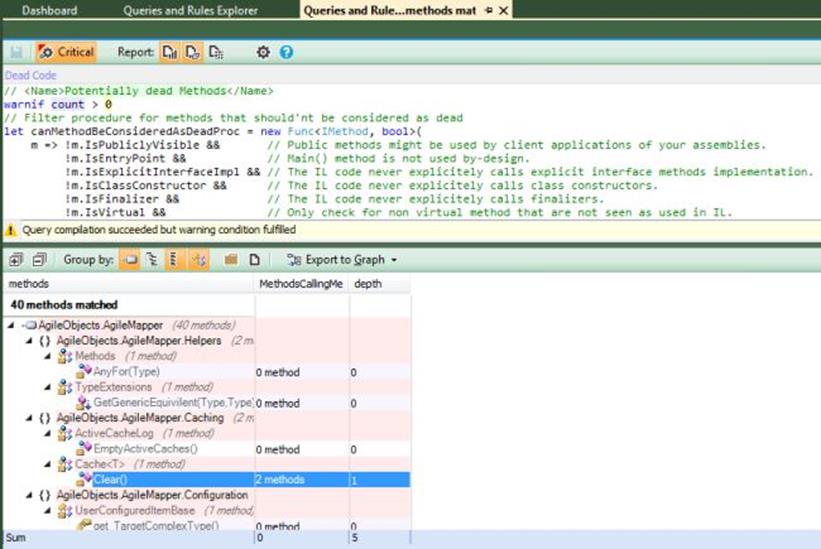The image size is (821, 549).
Task: Click the TypeExtensions class icon
Action: tap(65, 387)
